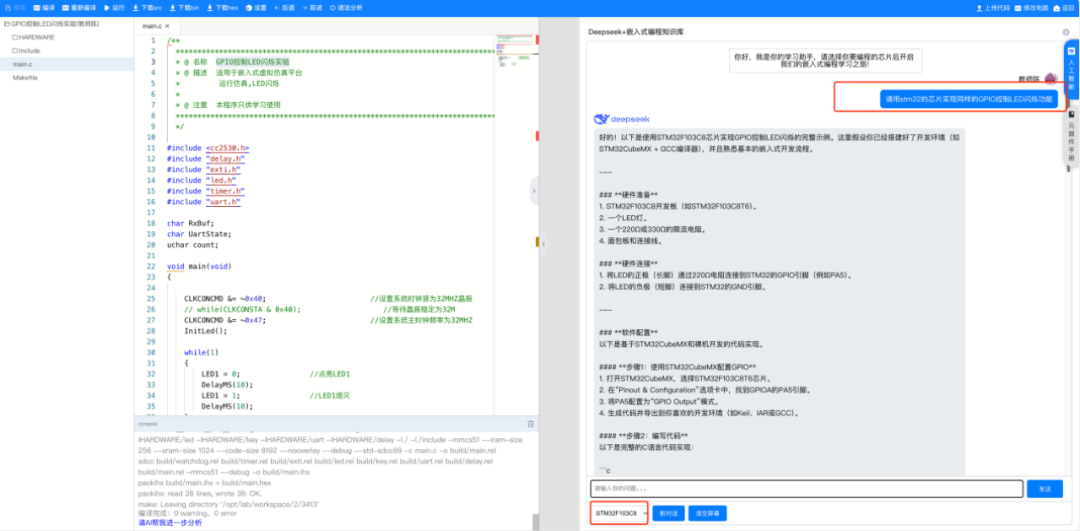Open 语法分析 (Syntax analysis)
This screenshot has width=1080, height=531.
(347, 8)
